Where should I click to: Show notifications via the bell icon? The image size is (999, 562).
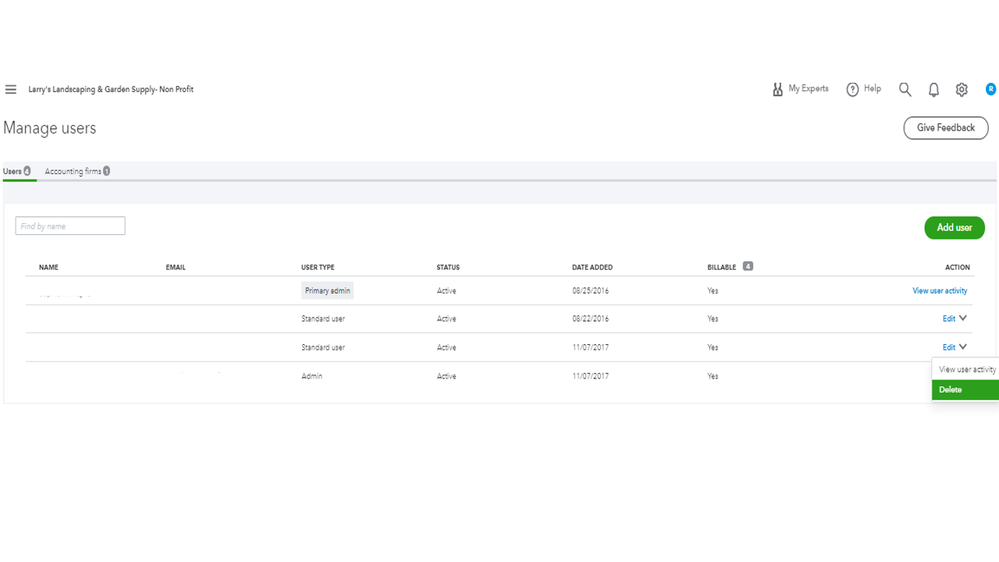[934, 90]
